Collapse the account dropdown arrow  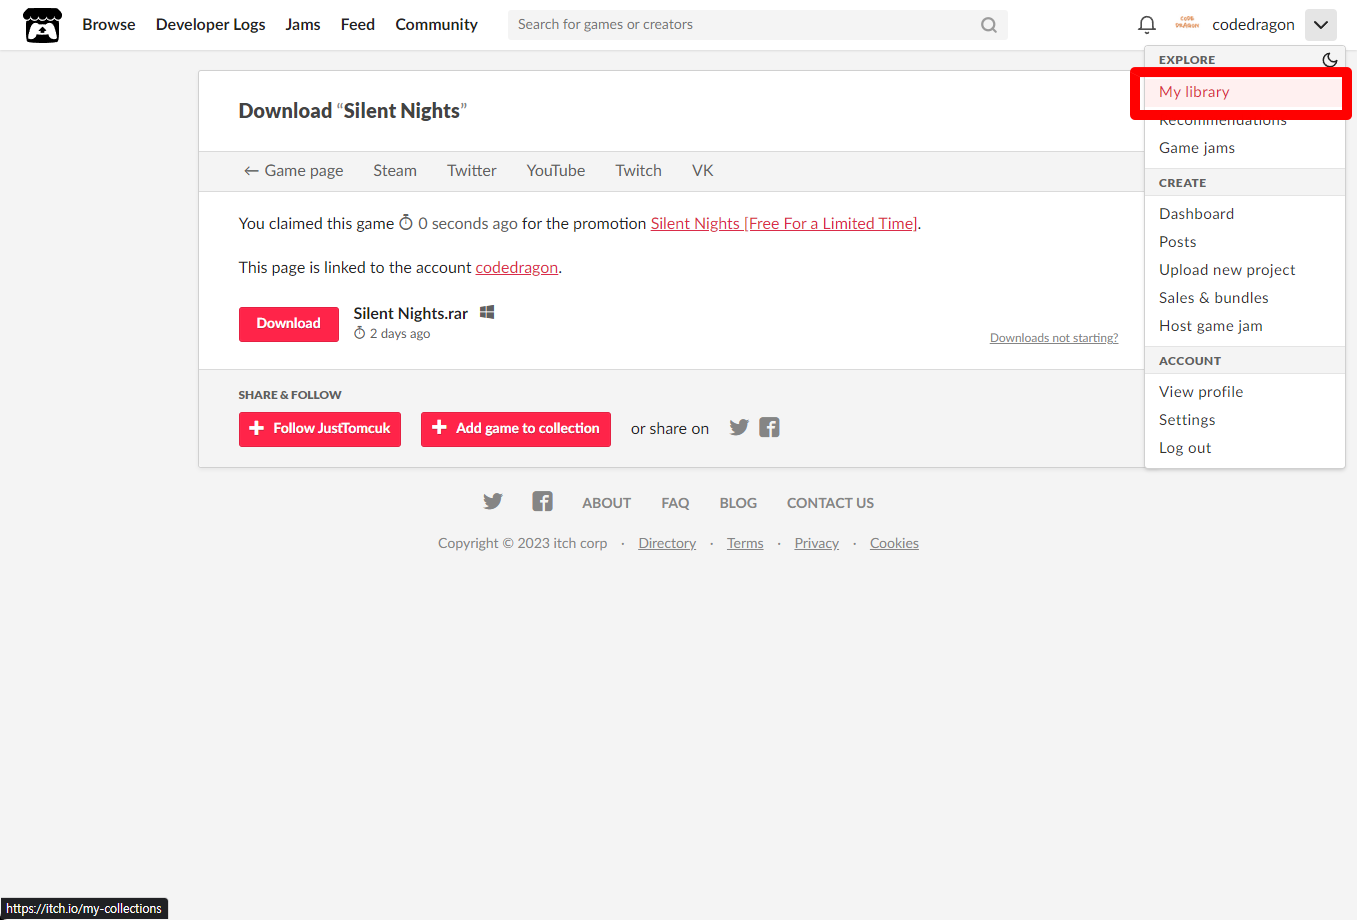click(1320, 25)
